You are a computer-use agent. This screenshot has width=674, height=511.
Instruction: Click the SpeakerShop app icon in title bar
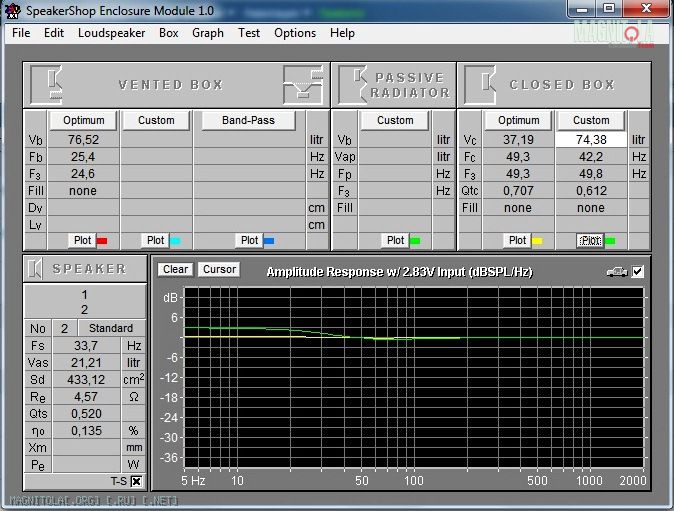coord(13,11)
